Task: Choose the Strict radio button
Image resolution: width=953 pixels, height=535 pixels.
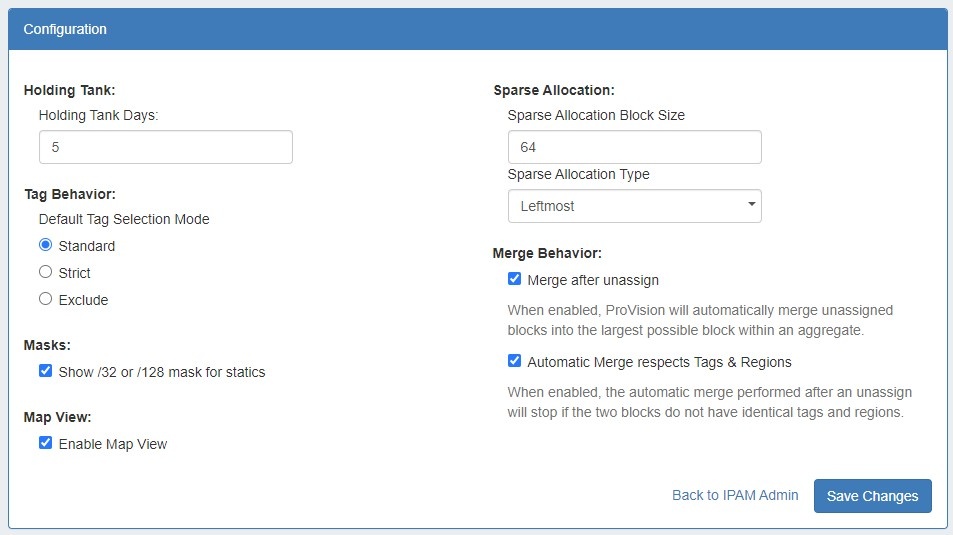Action: [45, 272]
